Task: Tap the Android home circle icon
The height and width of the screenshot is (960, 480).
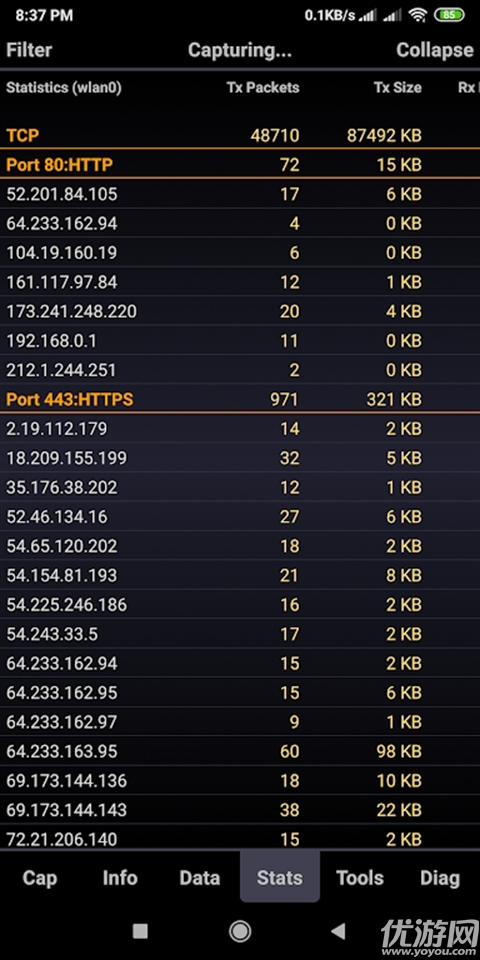Action: [240, 931]
